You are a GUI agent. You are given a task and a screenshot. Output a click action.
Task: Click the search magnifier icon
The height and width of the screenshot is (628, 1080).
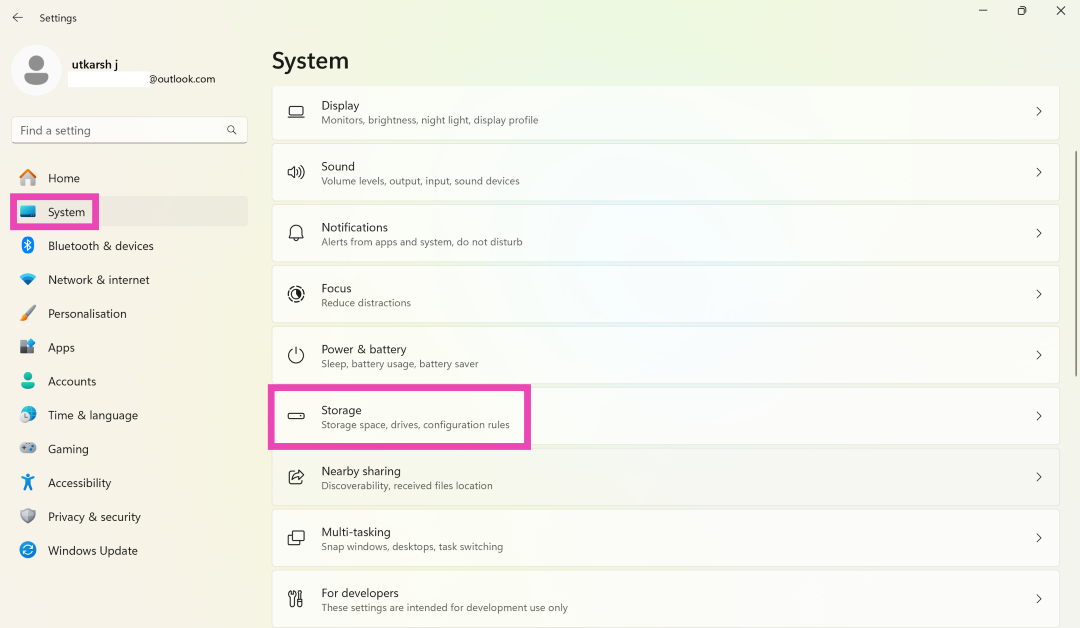pos(232,130)
